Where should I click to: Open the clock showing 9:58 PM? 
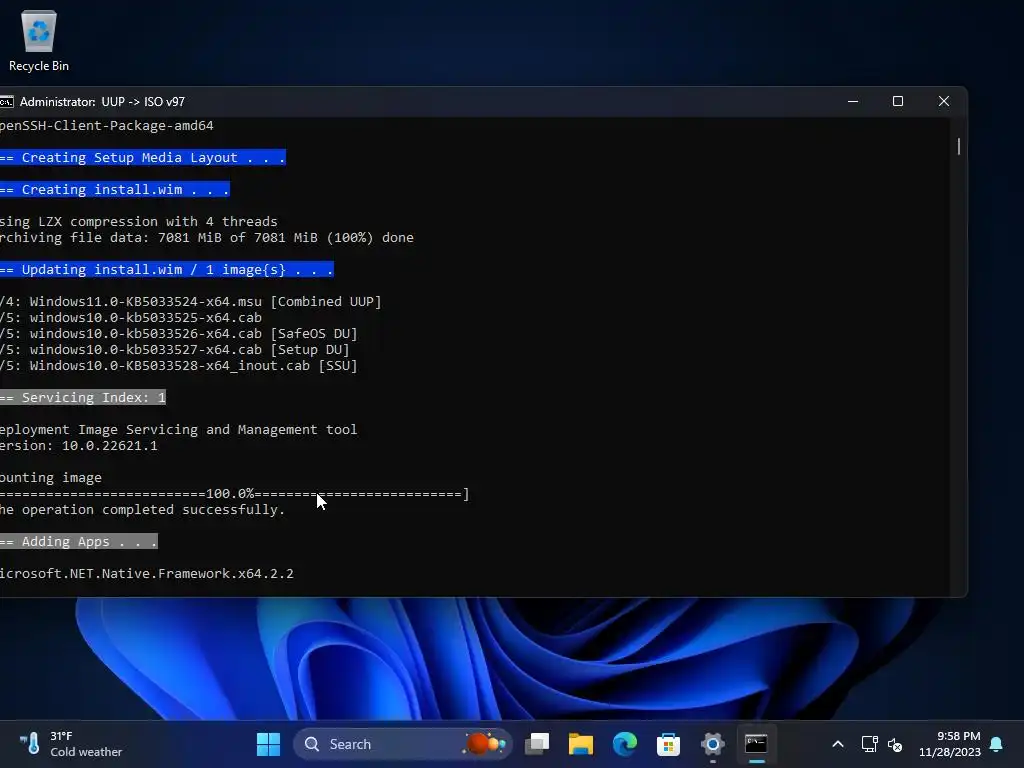click(x=950, y=744)
